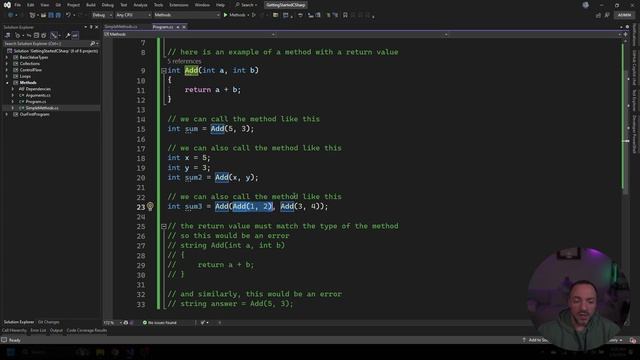
Task: Click Collapse All icon in Solution Explorer
Action: coord(36,36)
